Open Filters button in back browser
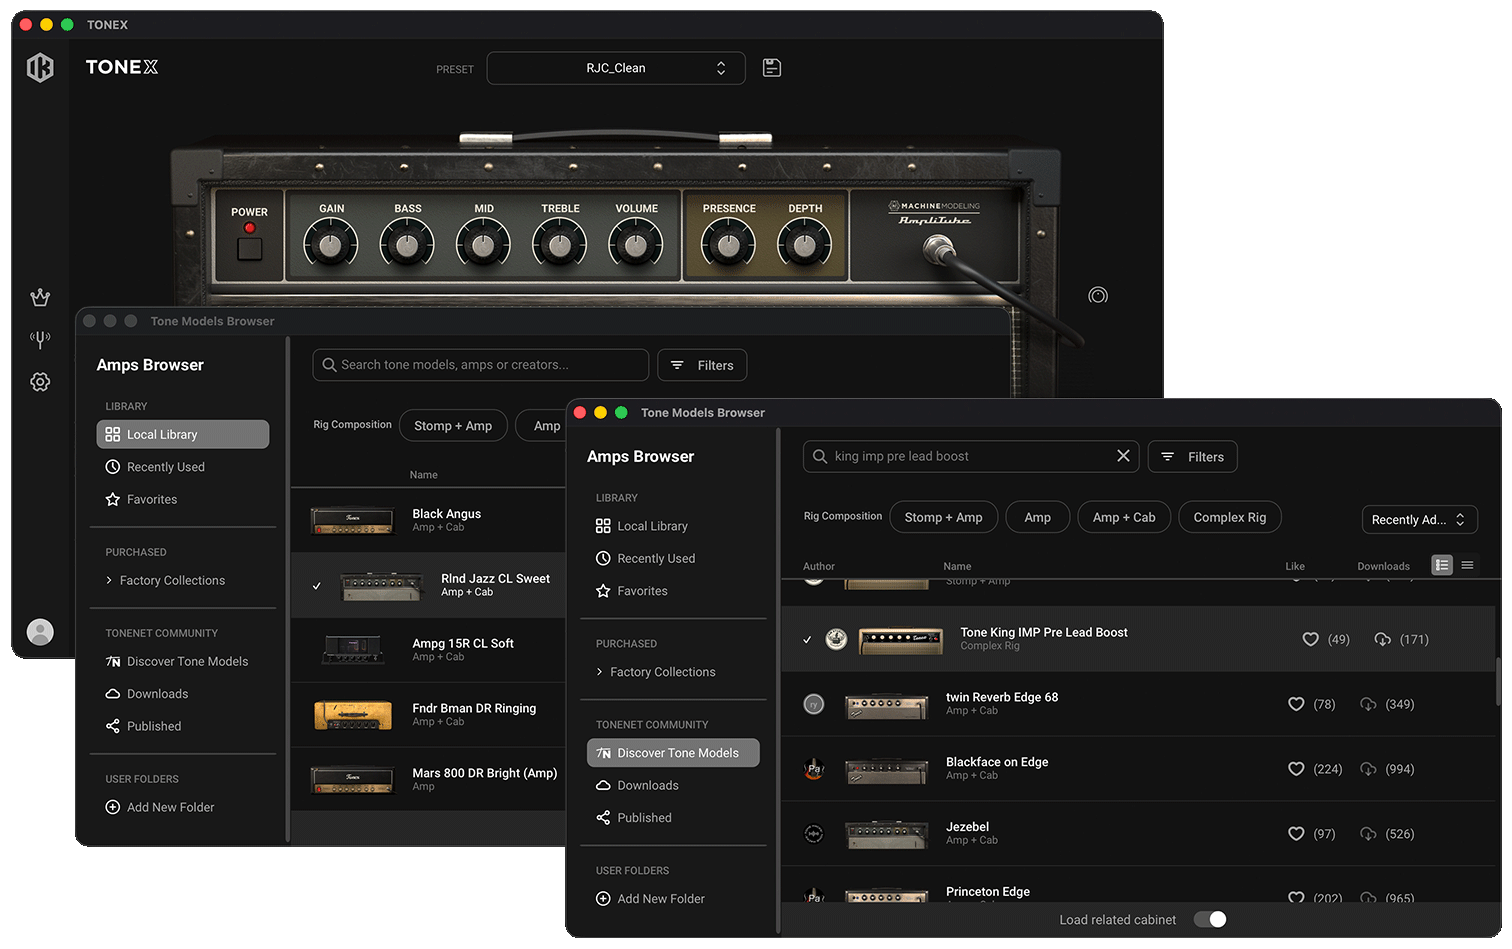The width and height of the screenshot is (1512, 949). tap(702, 365)
